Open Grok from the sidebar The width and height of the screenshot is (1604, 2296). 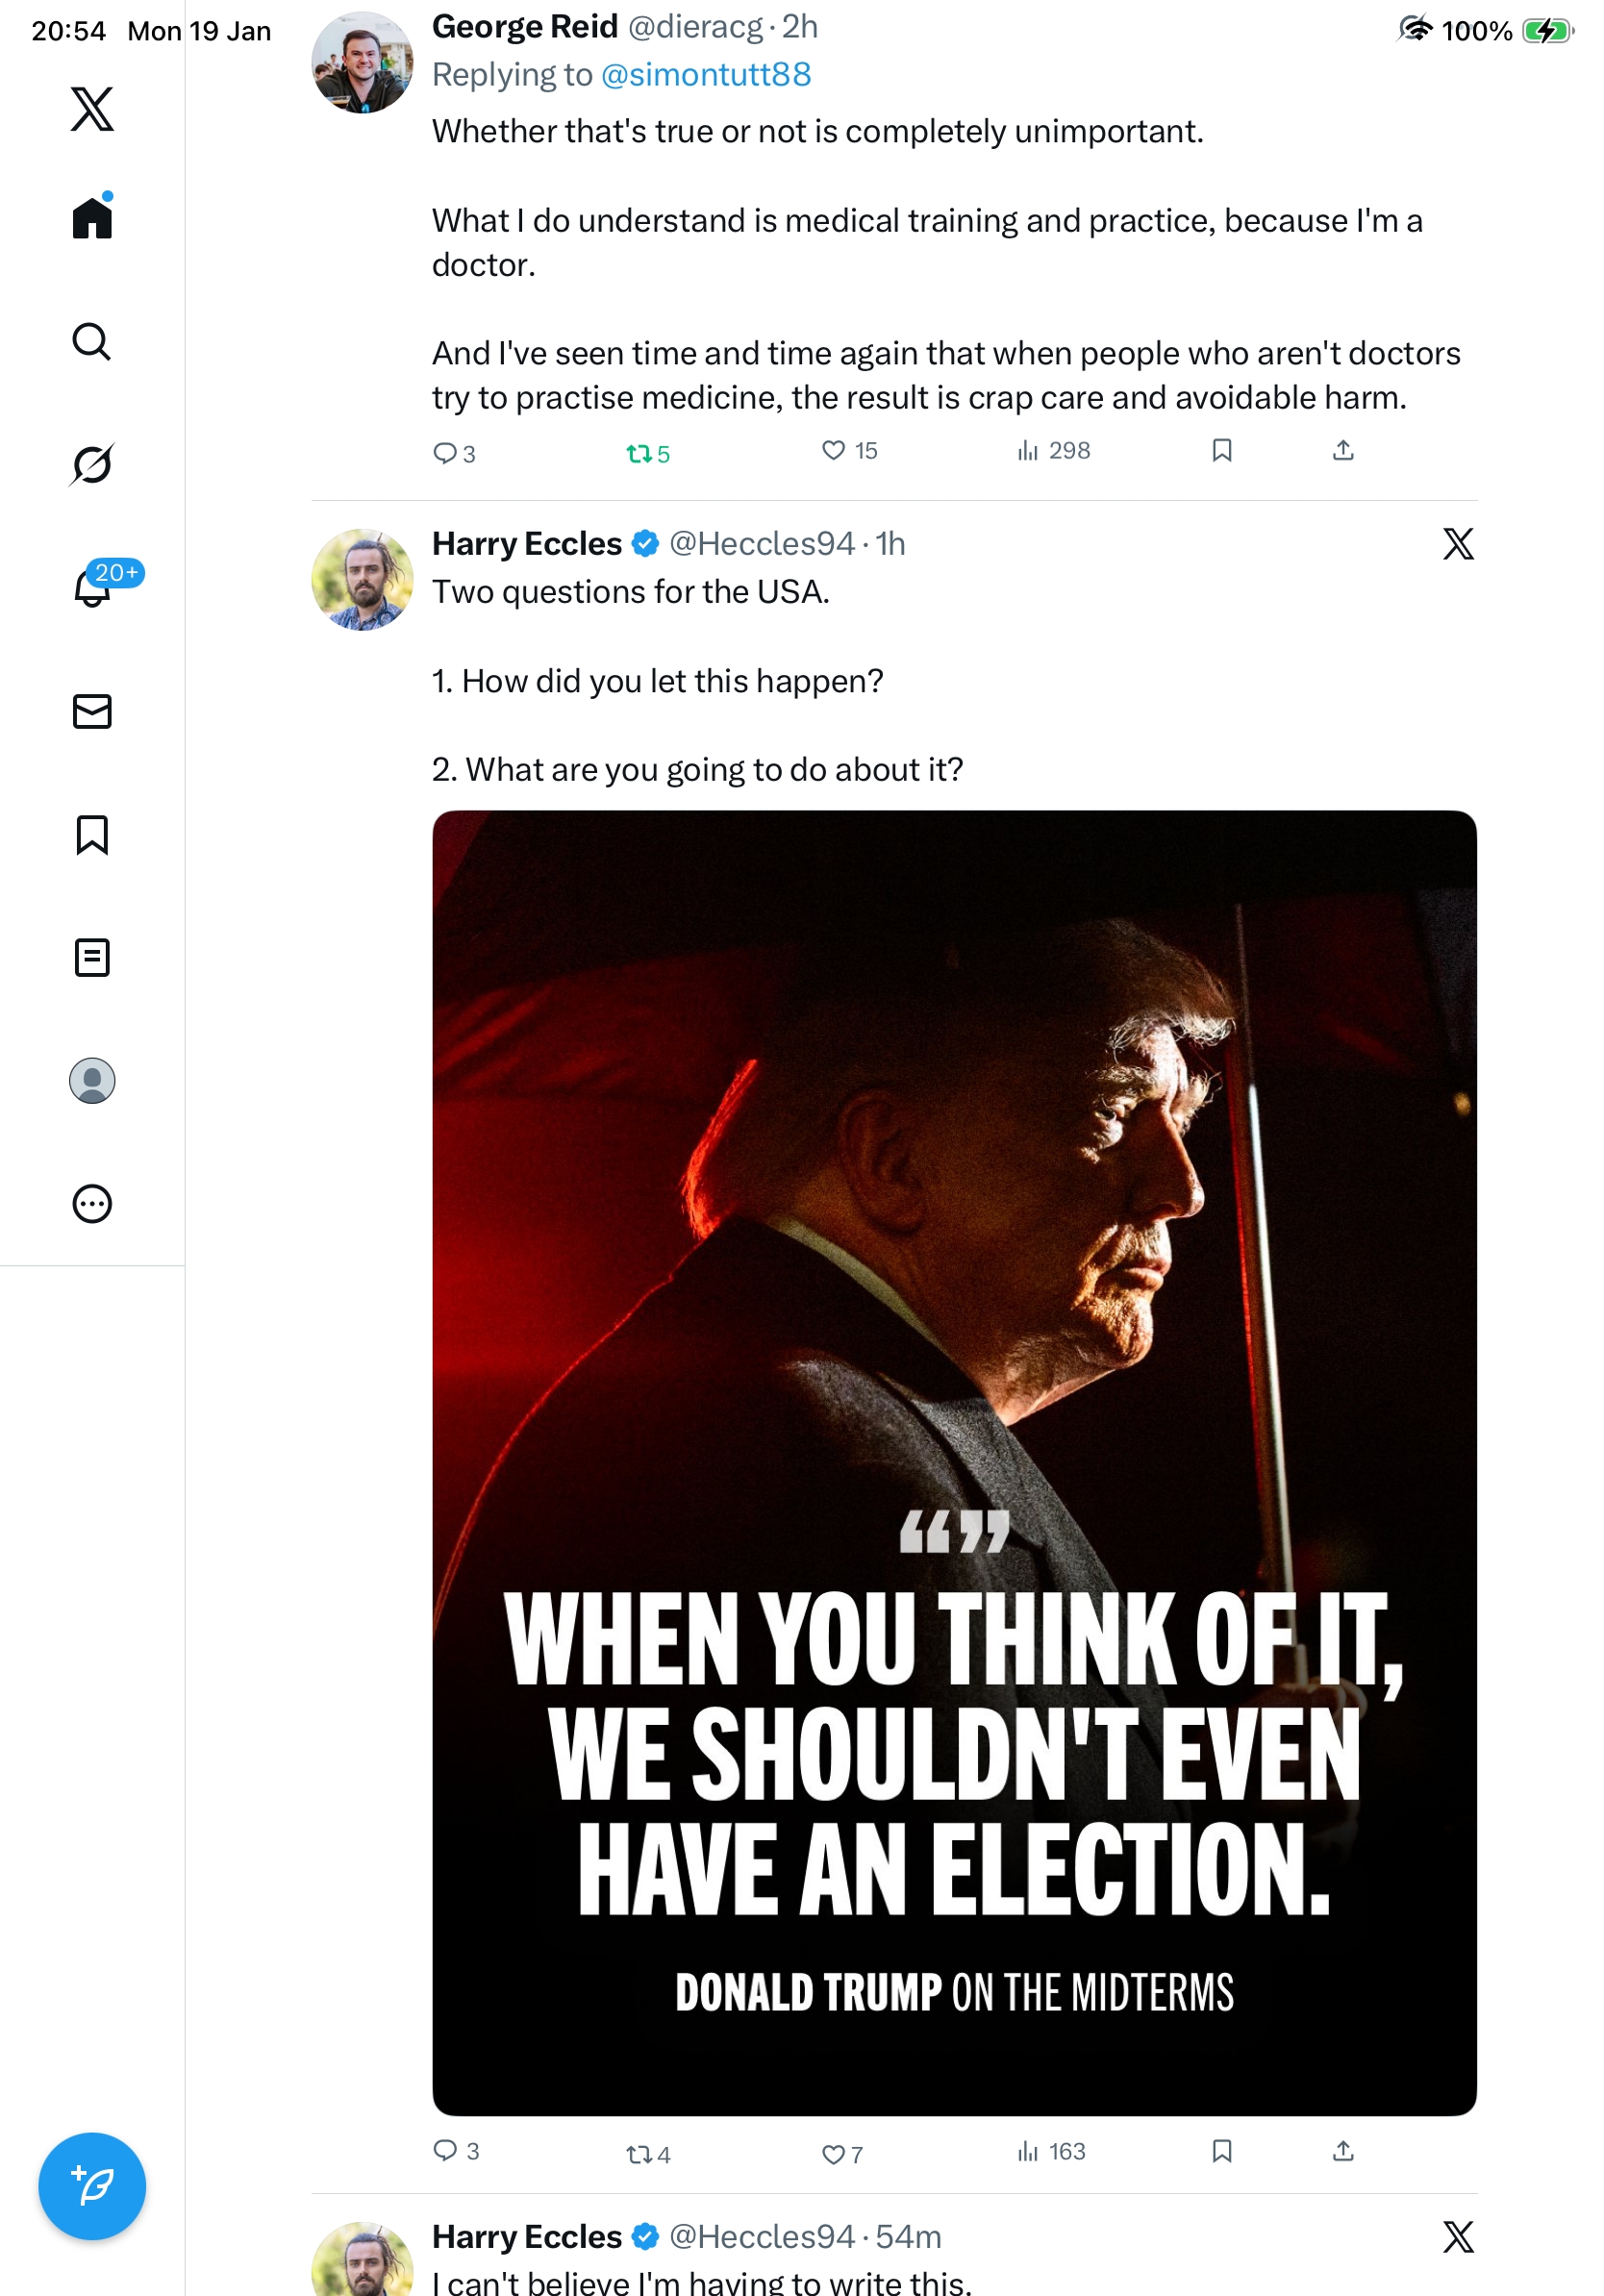coord(92,464)
